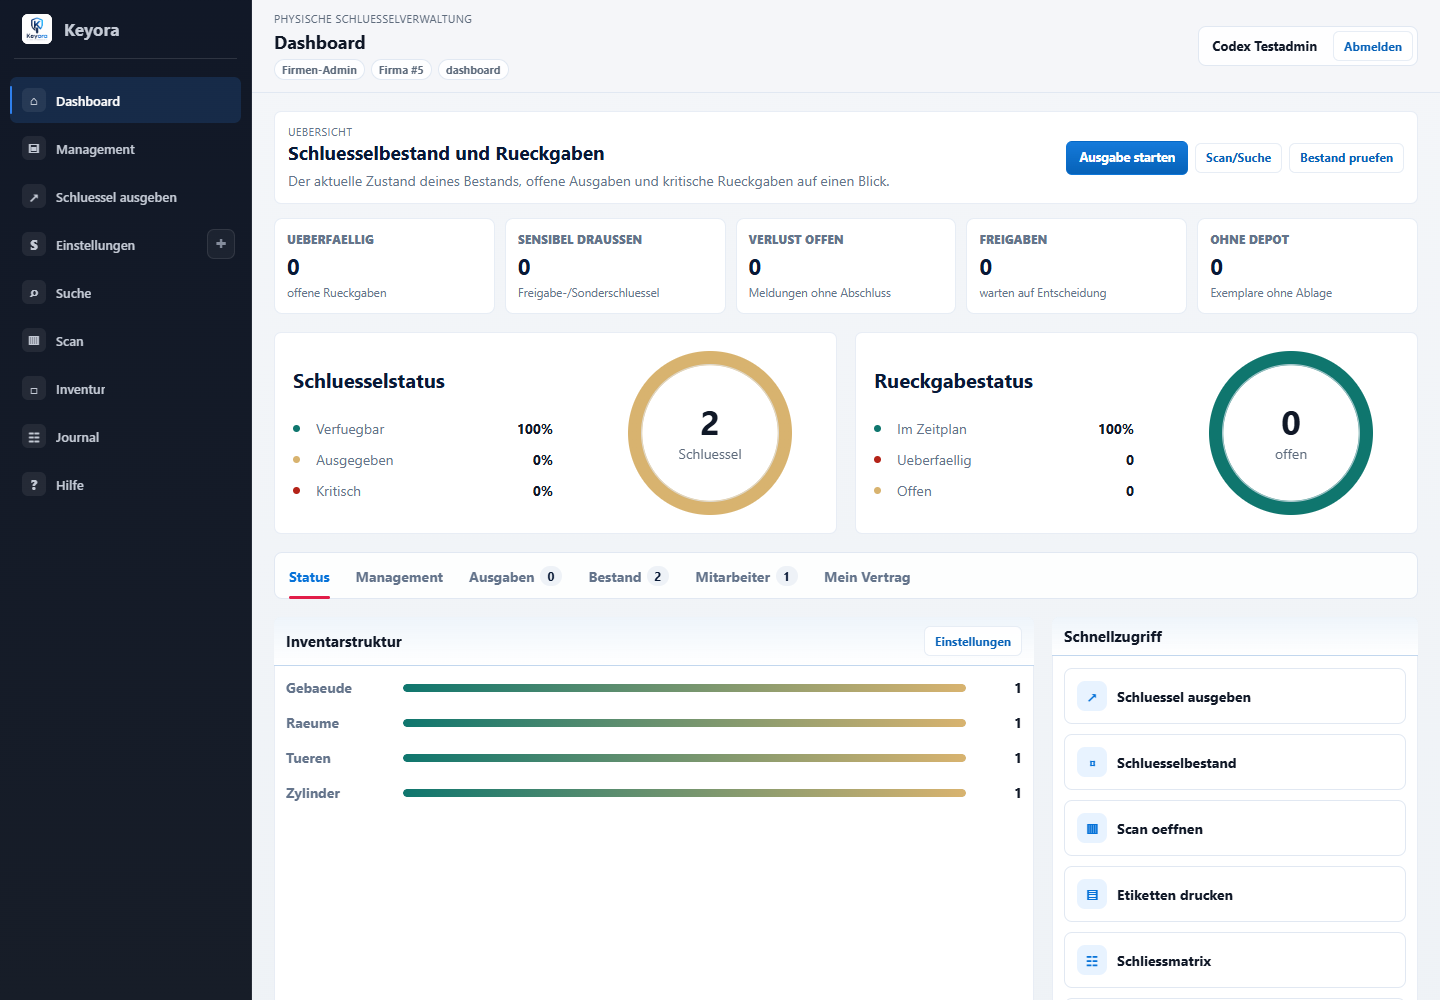The height and width of the screenshot is (1000, 1440).
Task: Click the Kritisch legend row
Action: tap(423, 491)
